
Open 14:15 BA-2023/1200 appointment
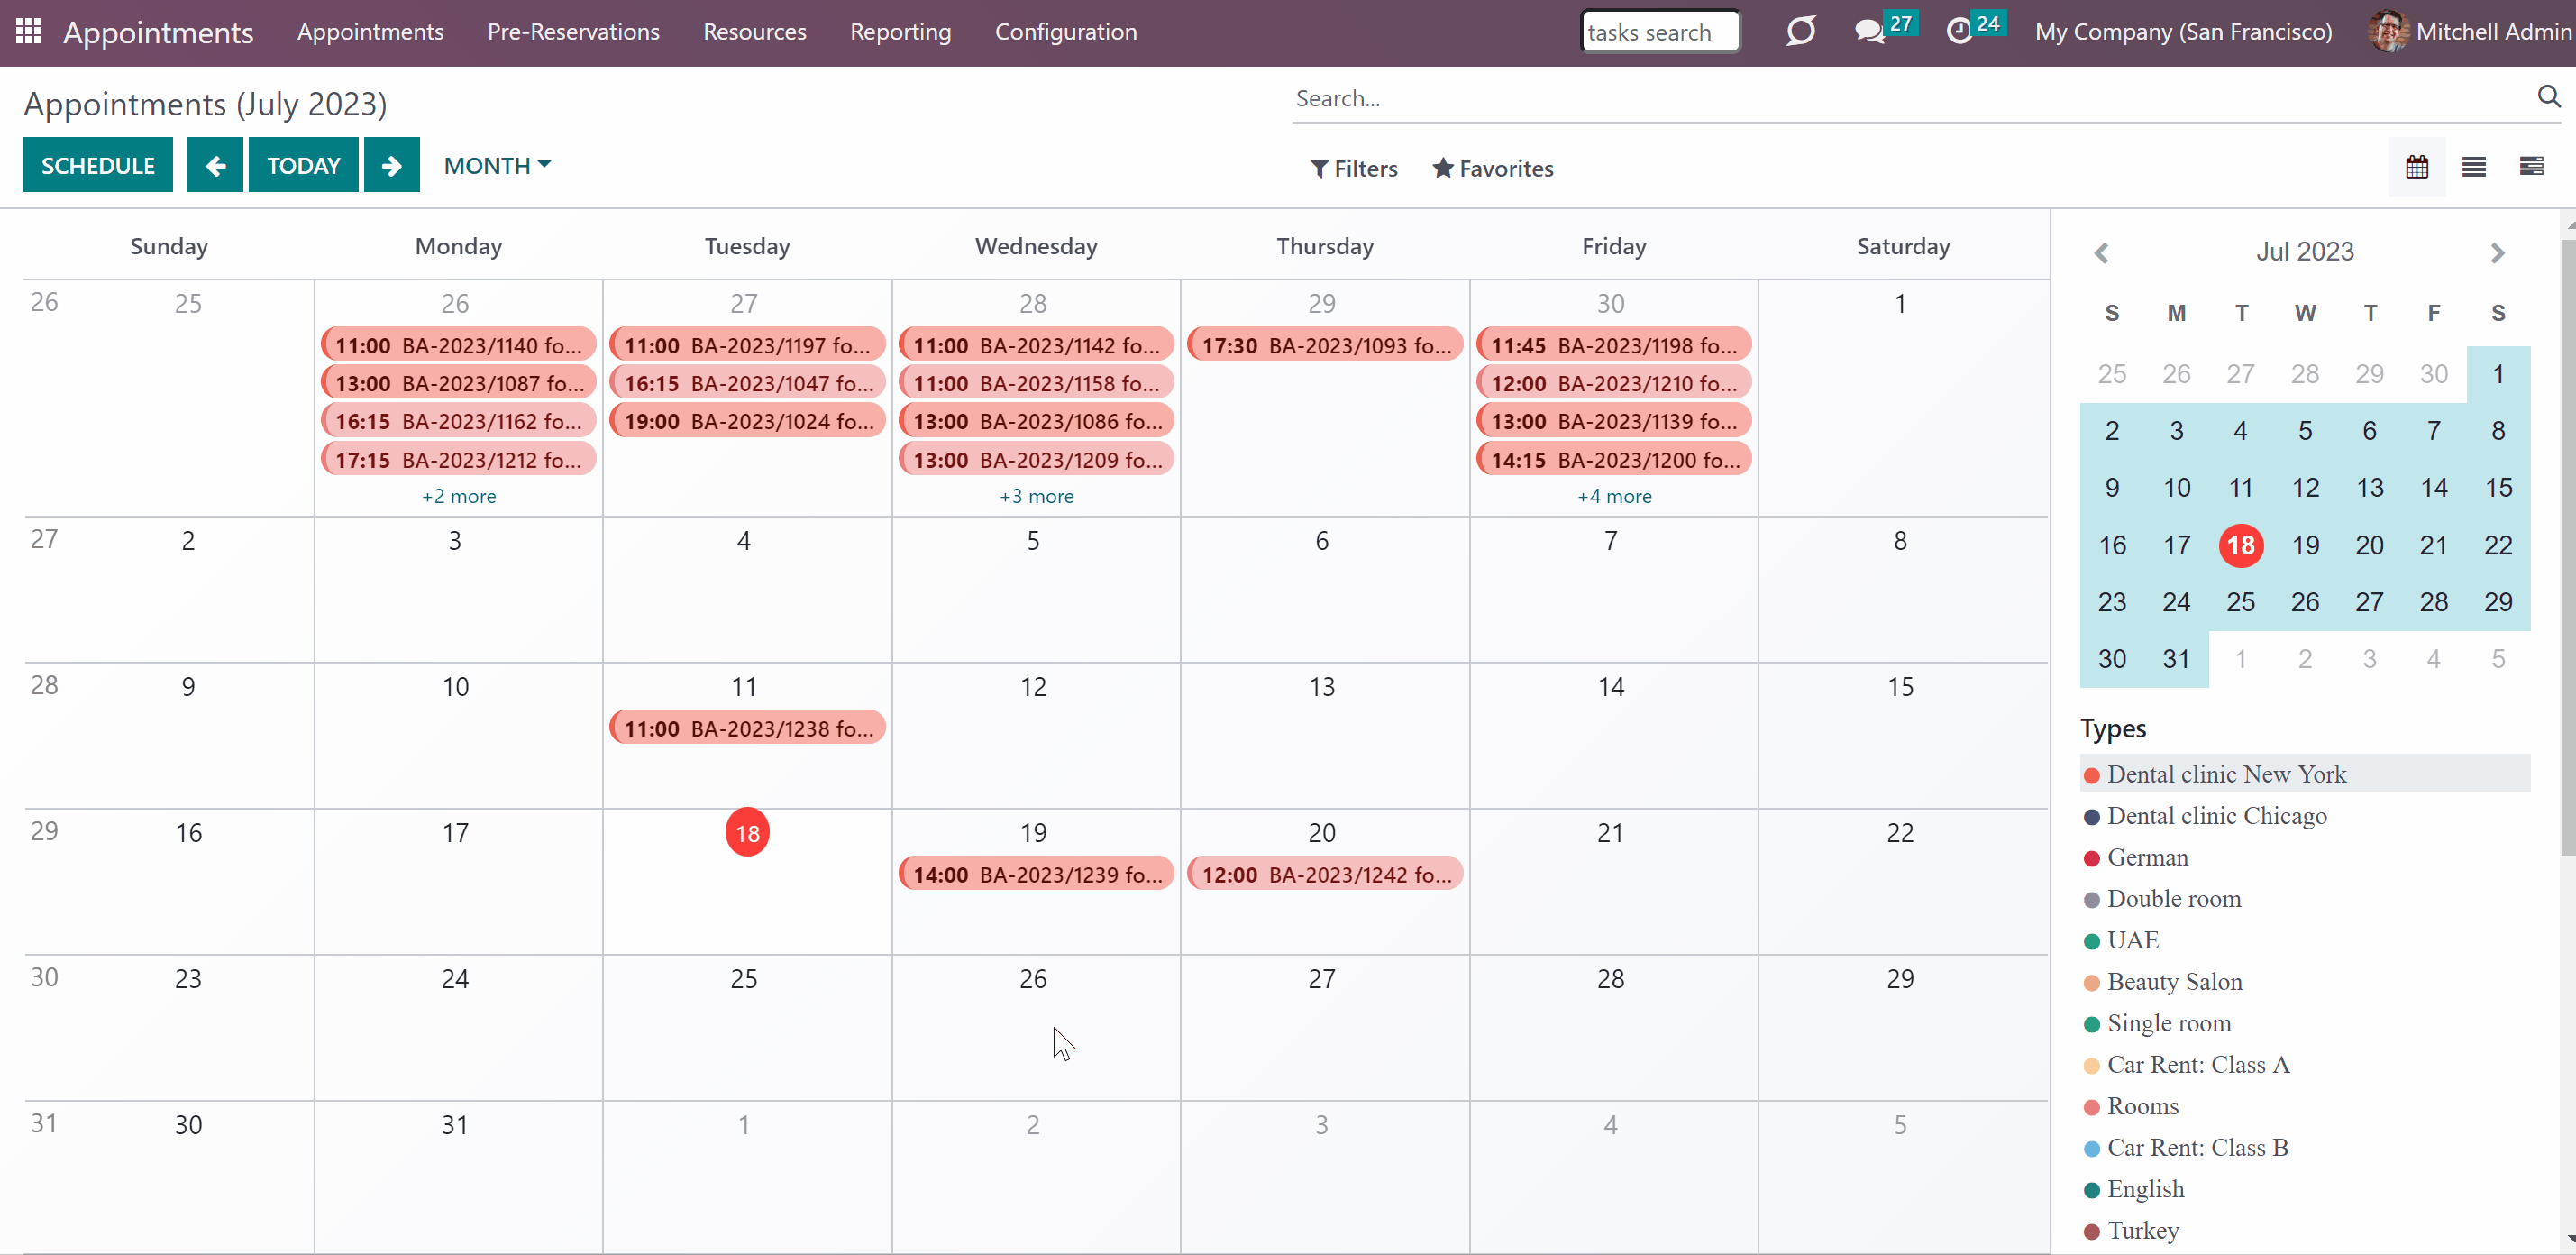coord(1614,460)
